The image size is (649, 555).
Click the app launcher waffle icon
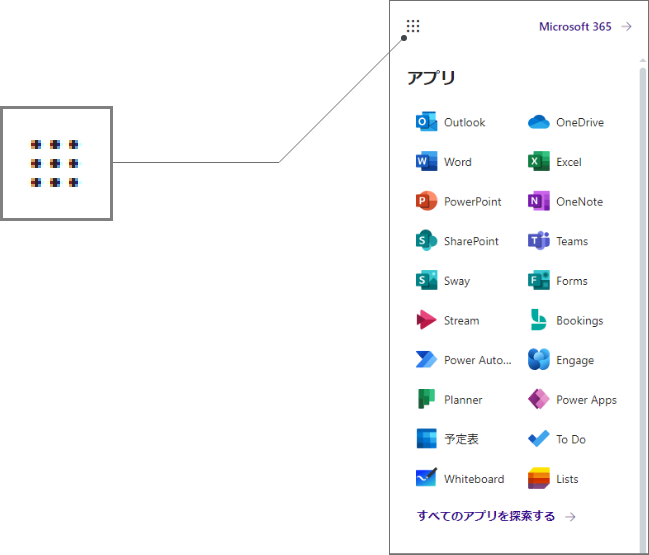pyautogui.click(x=413, y=26)
